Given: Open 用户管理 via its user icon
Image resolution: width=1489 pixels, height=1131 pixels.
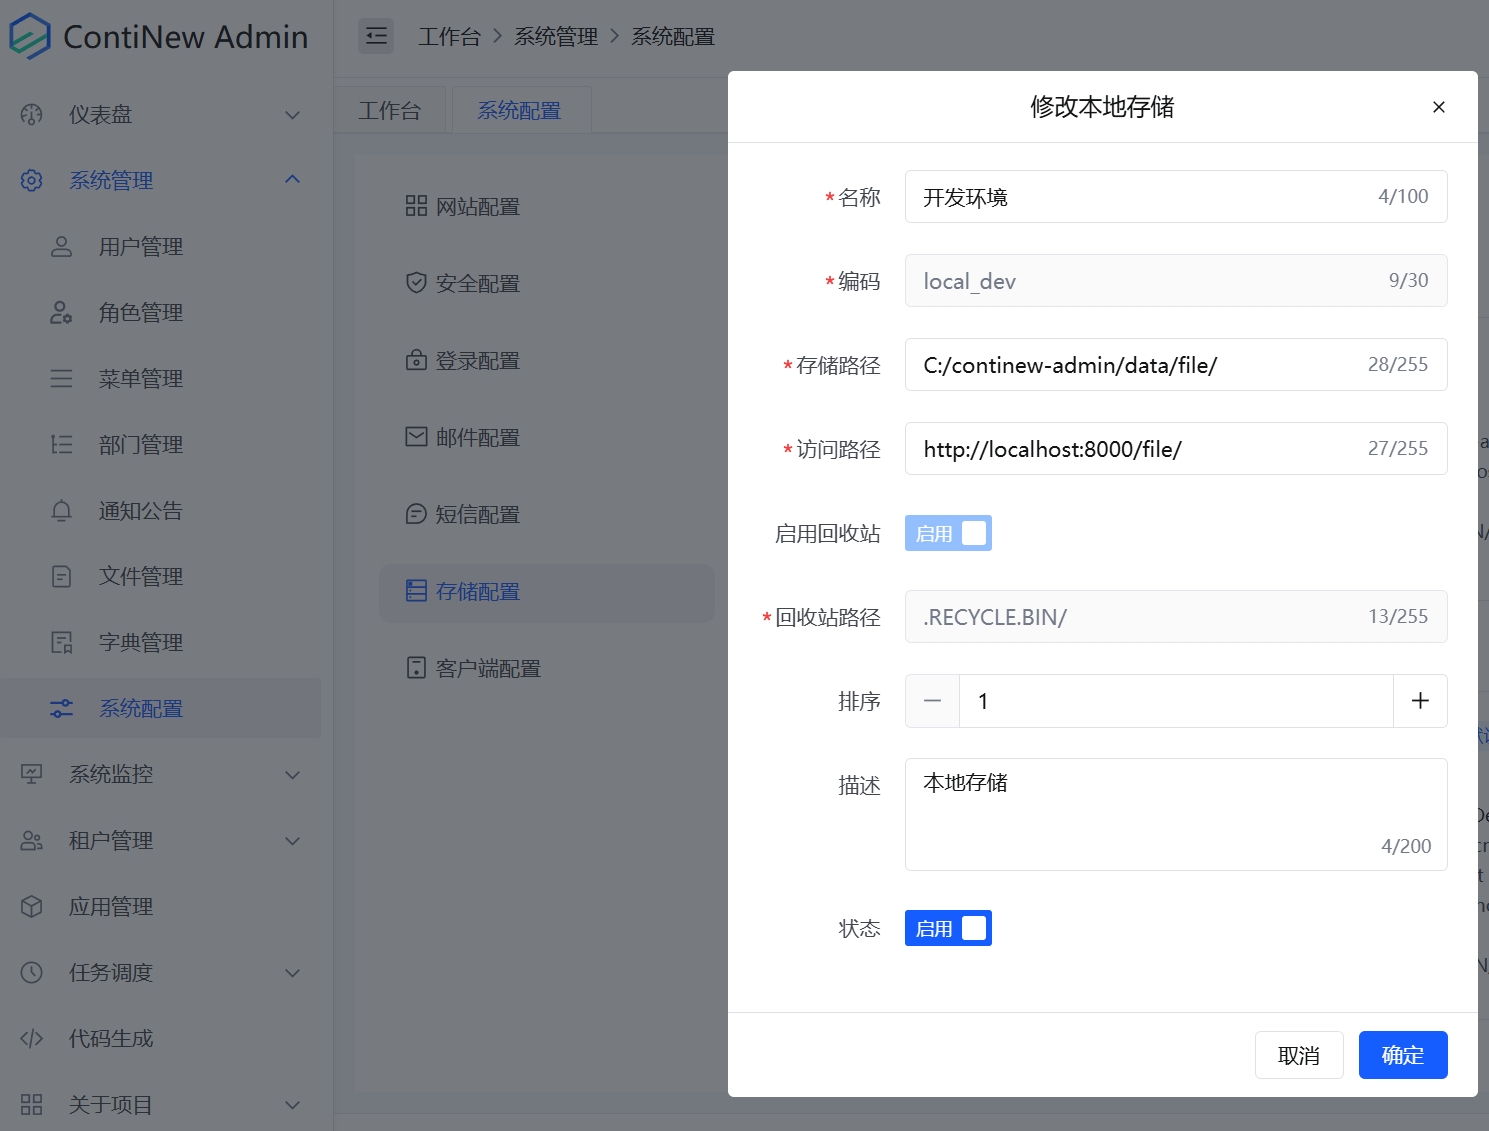Looking at the screenshot, I should 61,247.
